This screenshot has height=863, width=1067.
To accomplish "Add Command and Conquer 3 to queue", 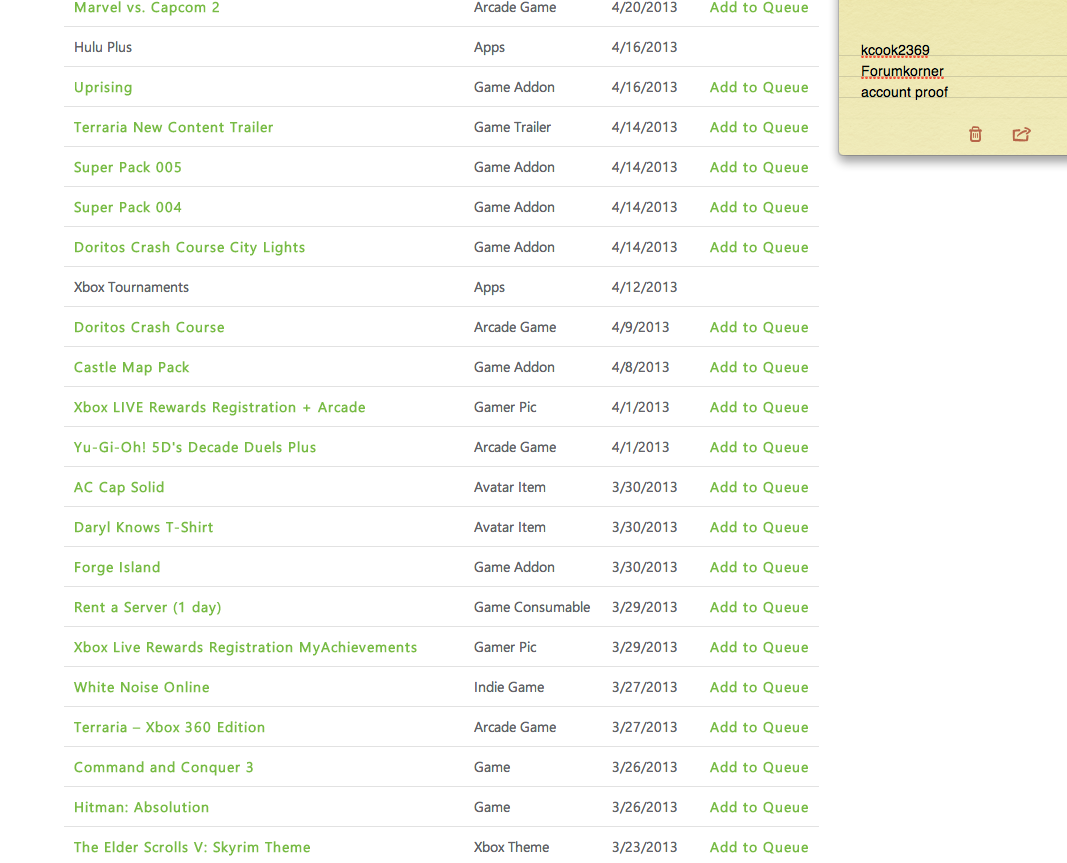I will pyautogui.click(x=759, y=768).
